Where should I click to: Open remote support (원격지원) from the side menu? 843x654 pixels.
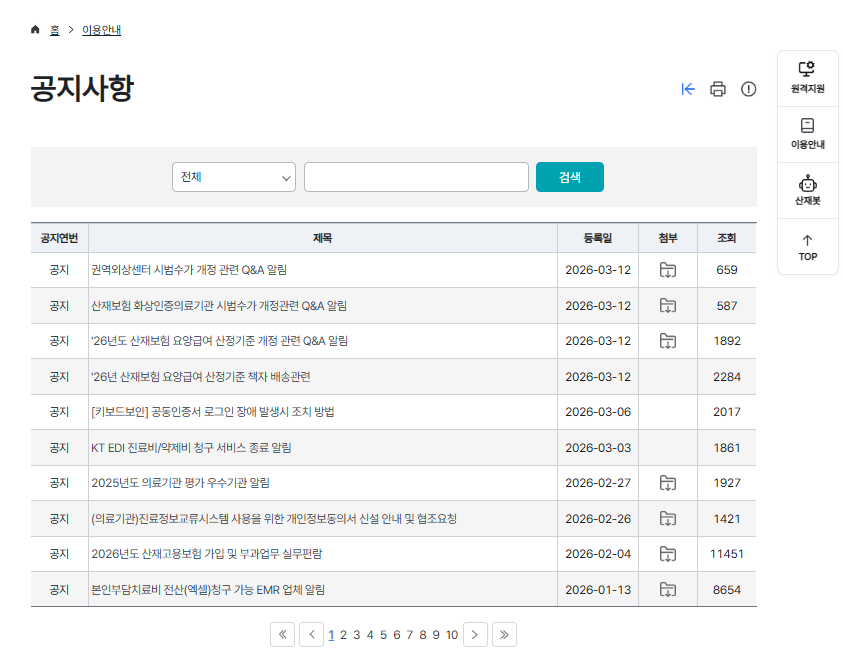(x=807, y=78)
